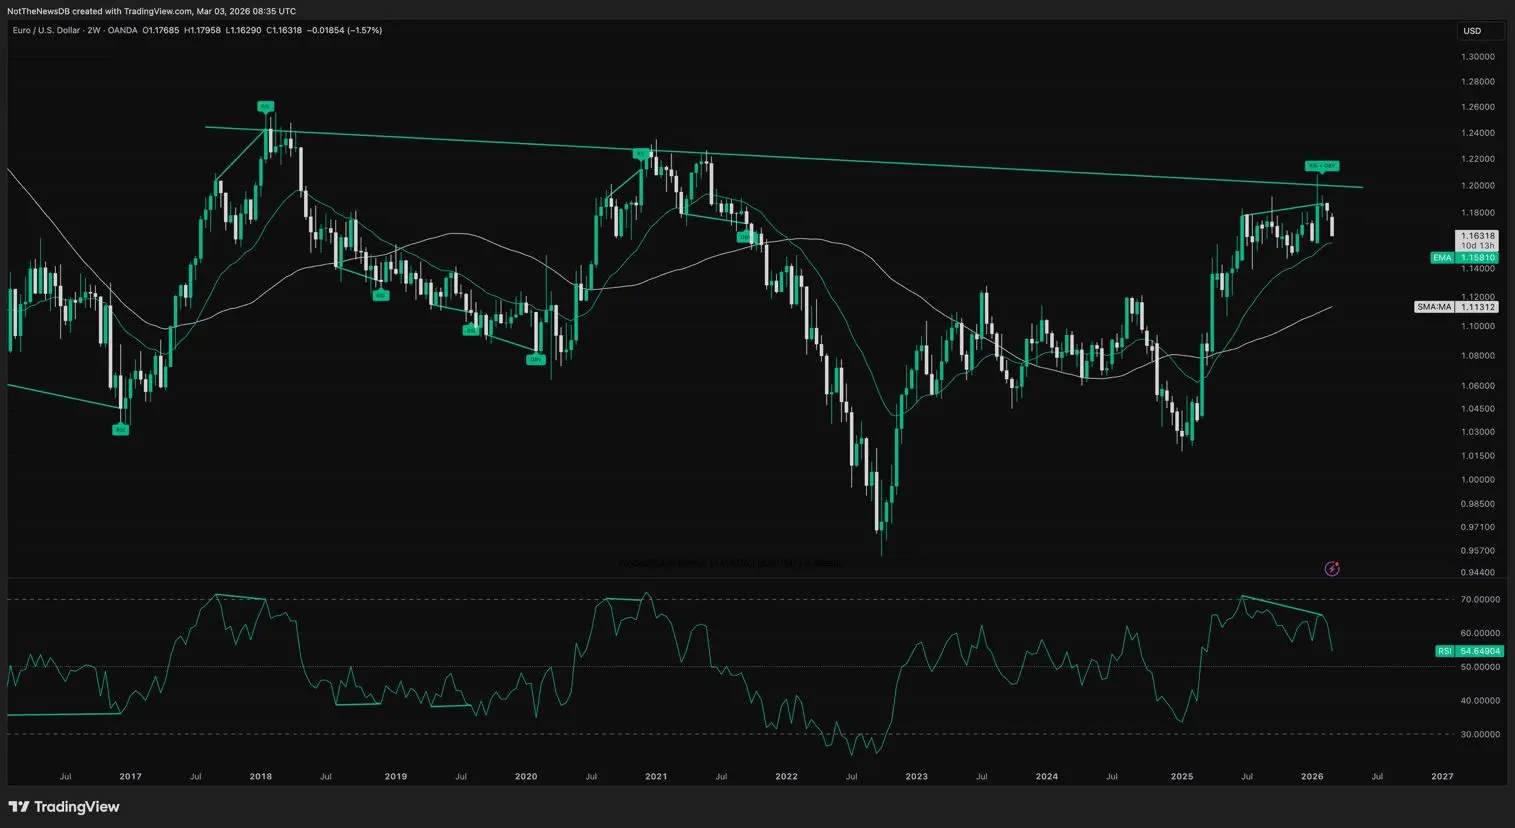Click the current price label 1.16318
Image resolution: width=1515 pixels, height=828 pixels.
[x=1476, y=236]
